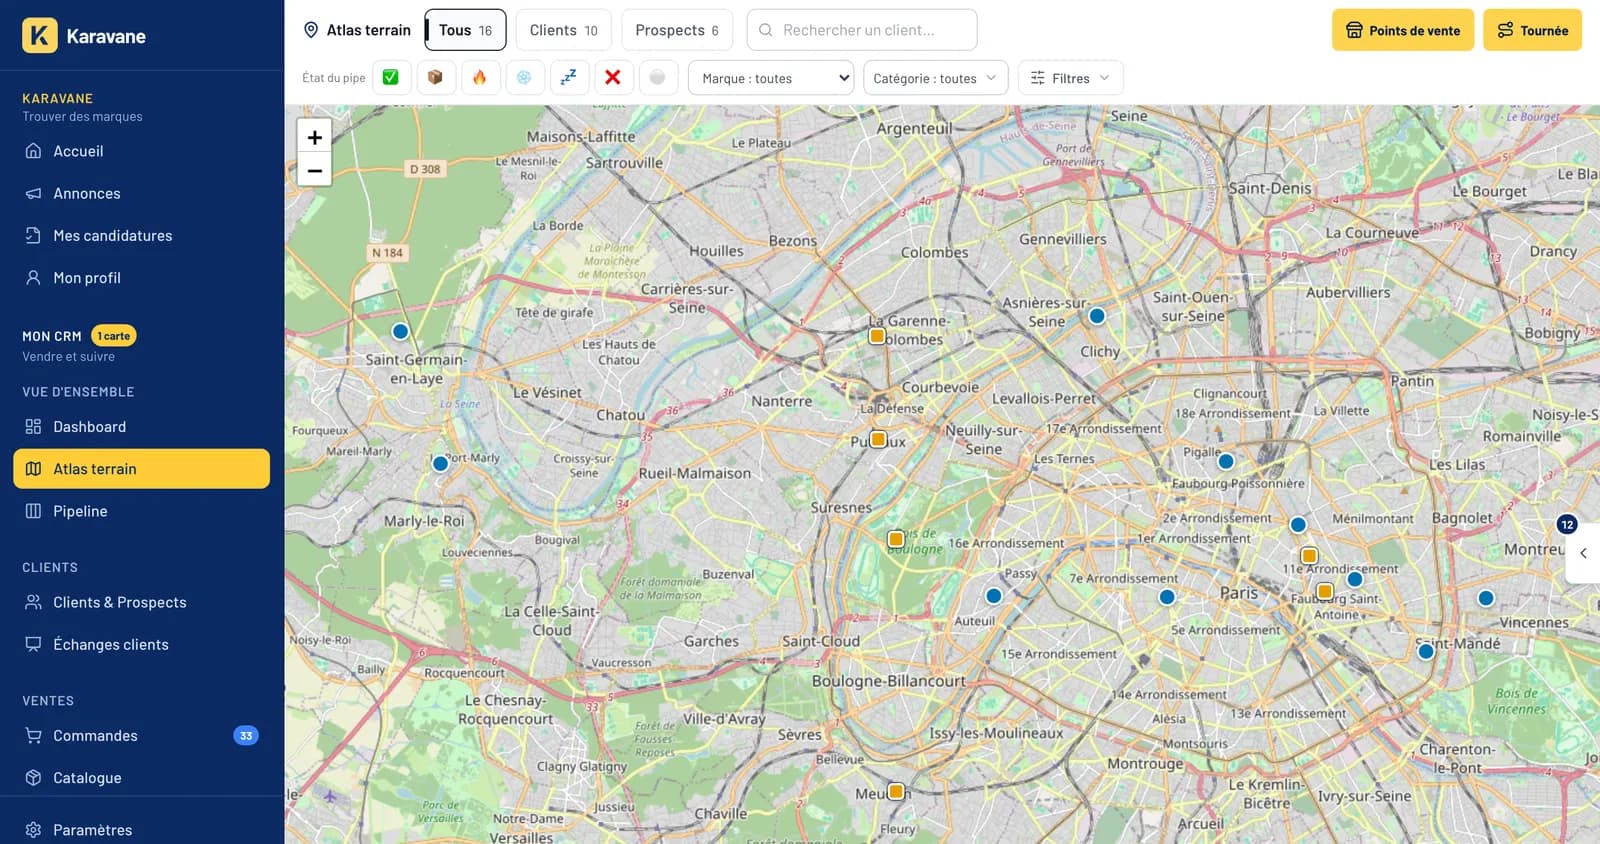
Task: Open Annonces in sidebar
Action: [x=142, y=193]
